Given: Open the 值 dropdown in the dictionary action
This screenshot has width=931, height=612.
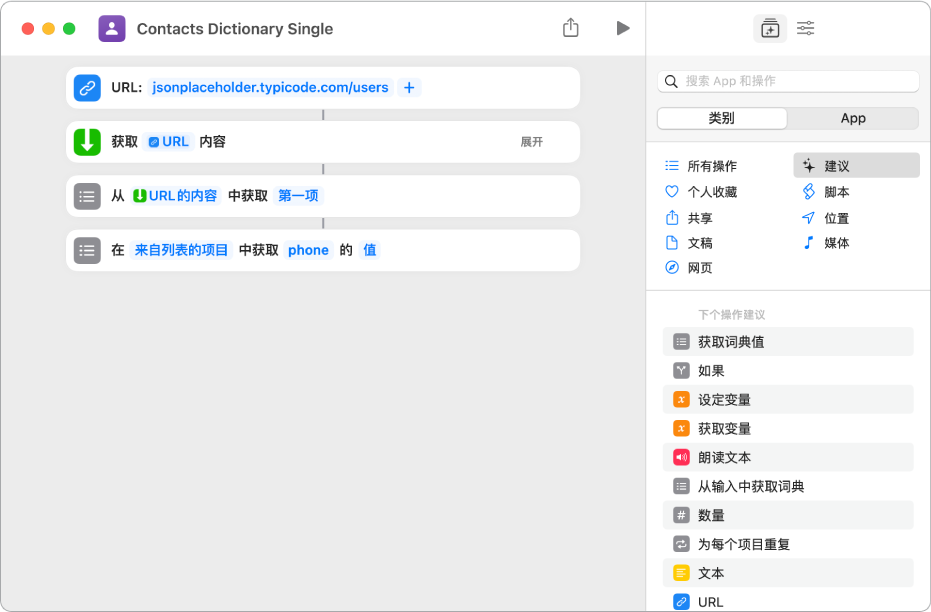Looking at the screenshot, I should coord(369,250).
